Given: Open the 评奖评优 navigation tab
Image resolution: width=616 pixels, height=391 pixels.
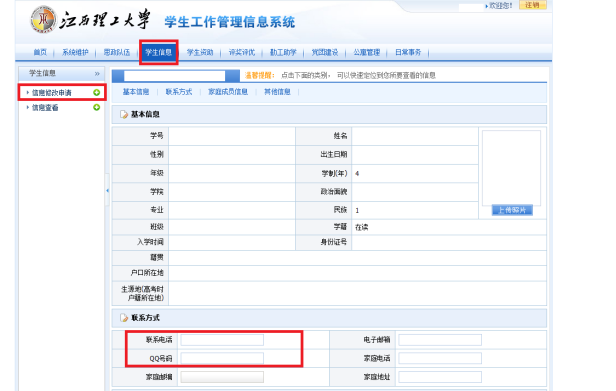Looking at the screenshot, I should (x=242, y=52).
